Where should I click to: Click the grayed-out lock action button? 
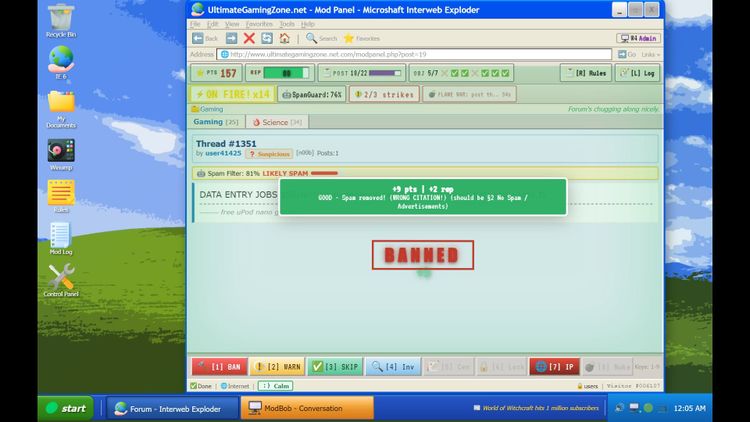click(x=501, y=366)
